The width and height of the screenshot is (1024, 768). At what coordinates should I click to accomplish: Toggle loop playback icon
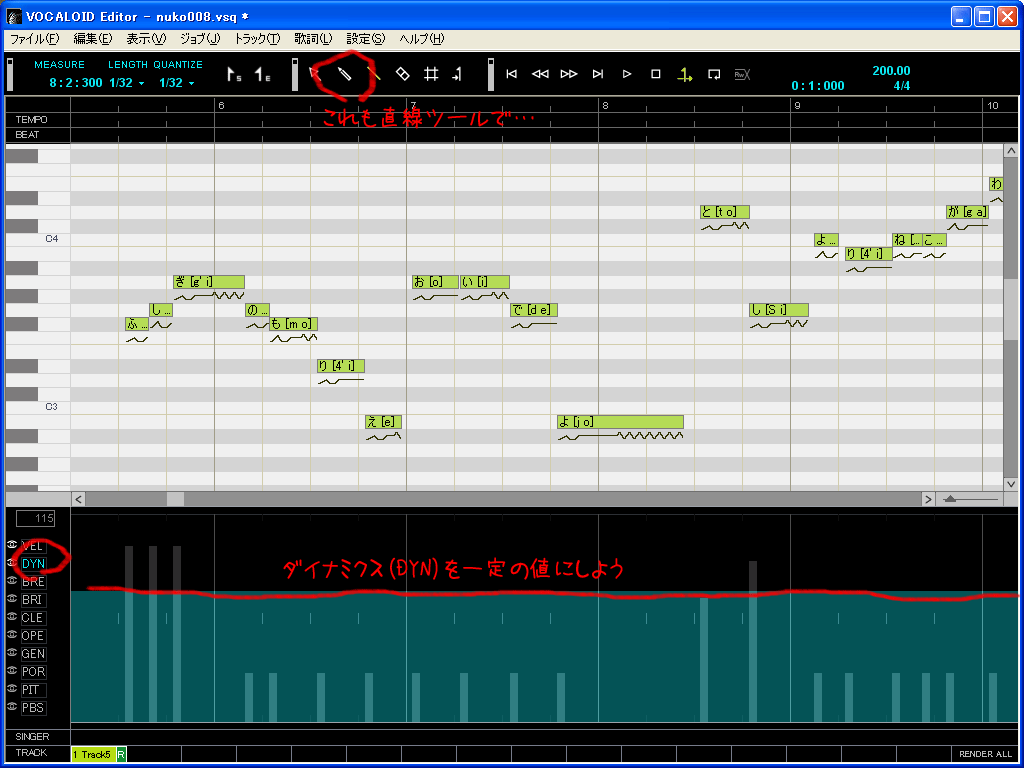[x=714, y=74]
